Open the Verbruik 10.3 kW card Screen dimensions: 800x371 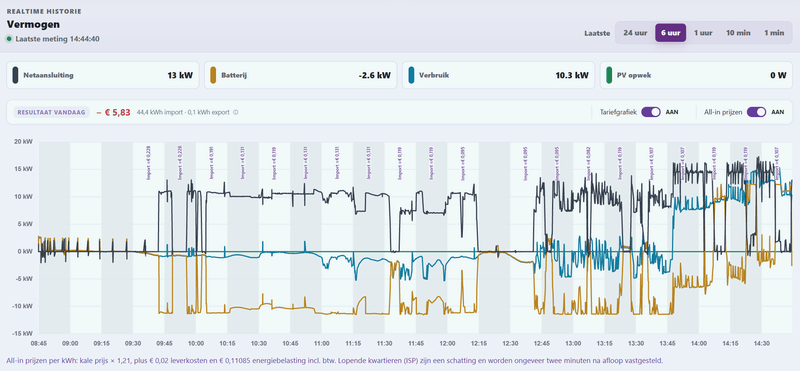point(498,75)
